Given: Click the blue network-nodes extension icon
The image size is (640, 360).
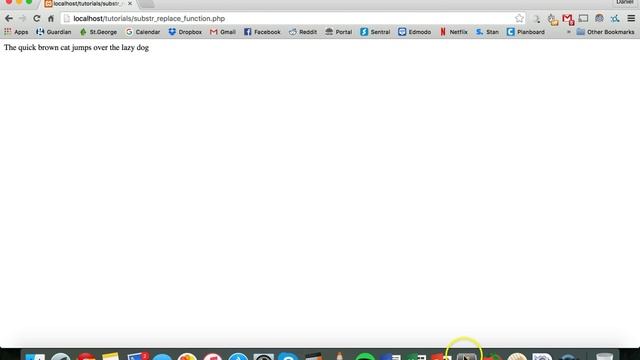Looking at the screenshot, I should point(615,18).
